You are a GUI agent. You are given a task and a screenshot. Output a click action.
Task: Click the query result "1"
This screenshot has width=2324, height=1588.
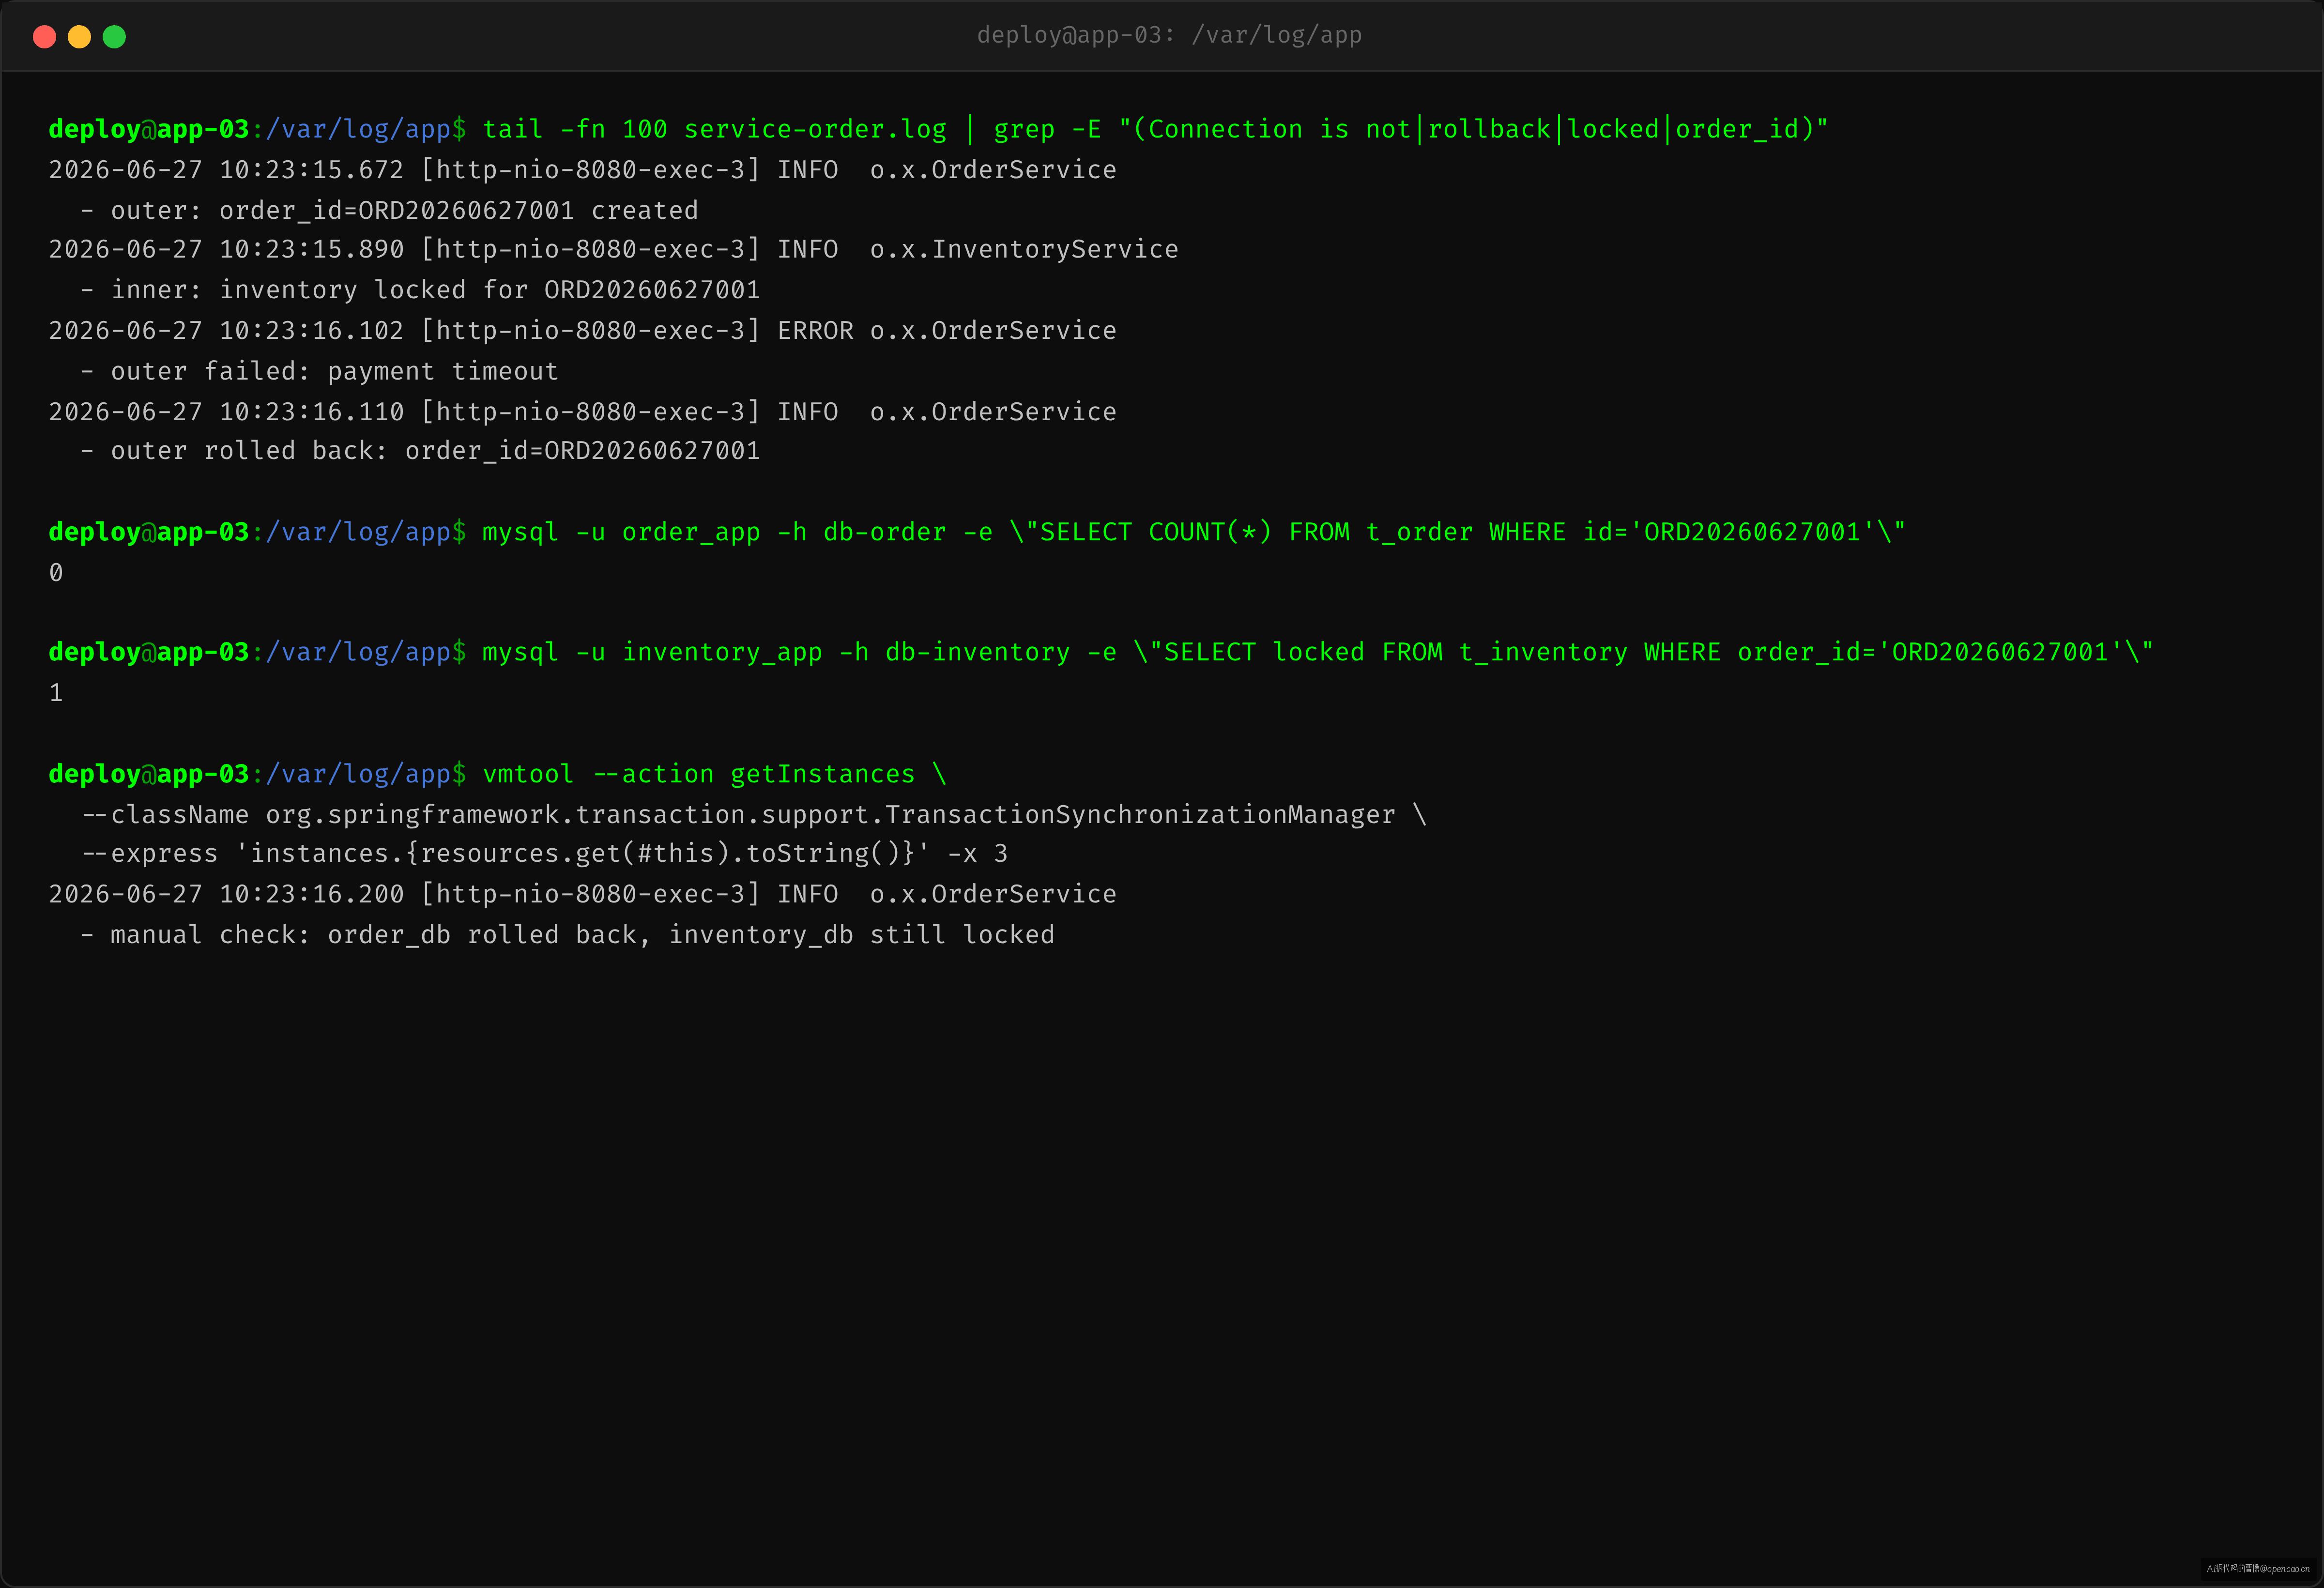56,693
